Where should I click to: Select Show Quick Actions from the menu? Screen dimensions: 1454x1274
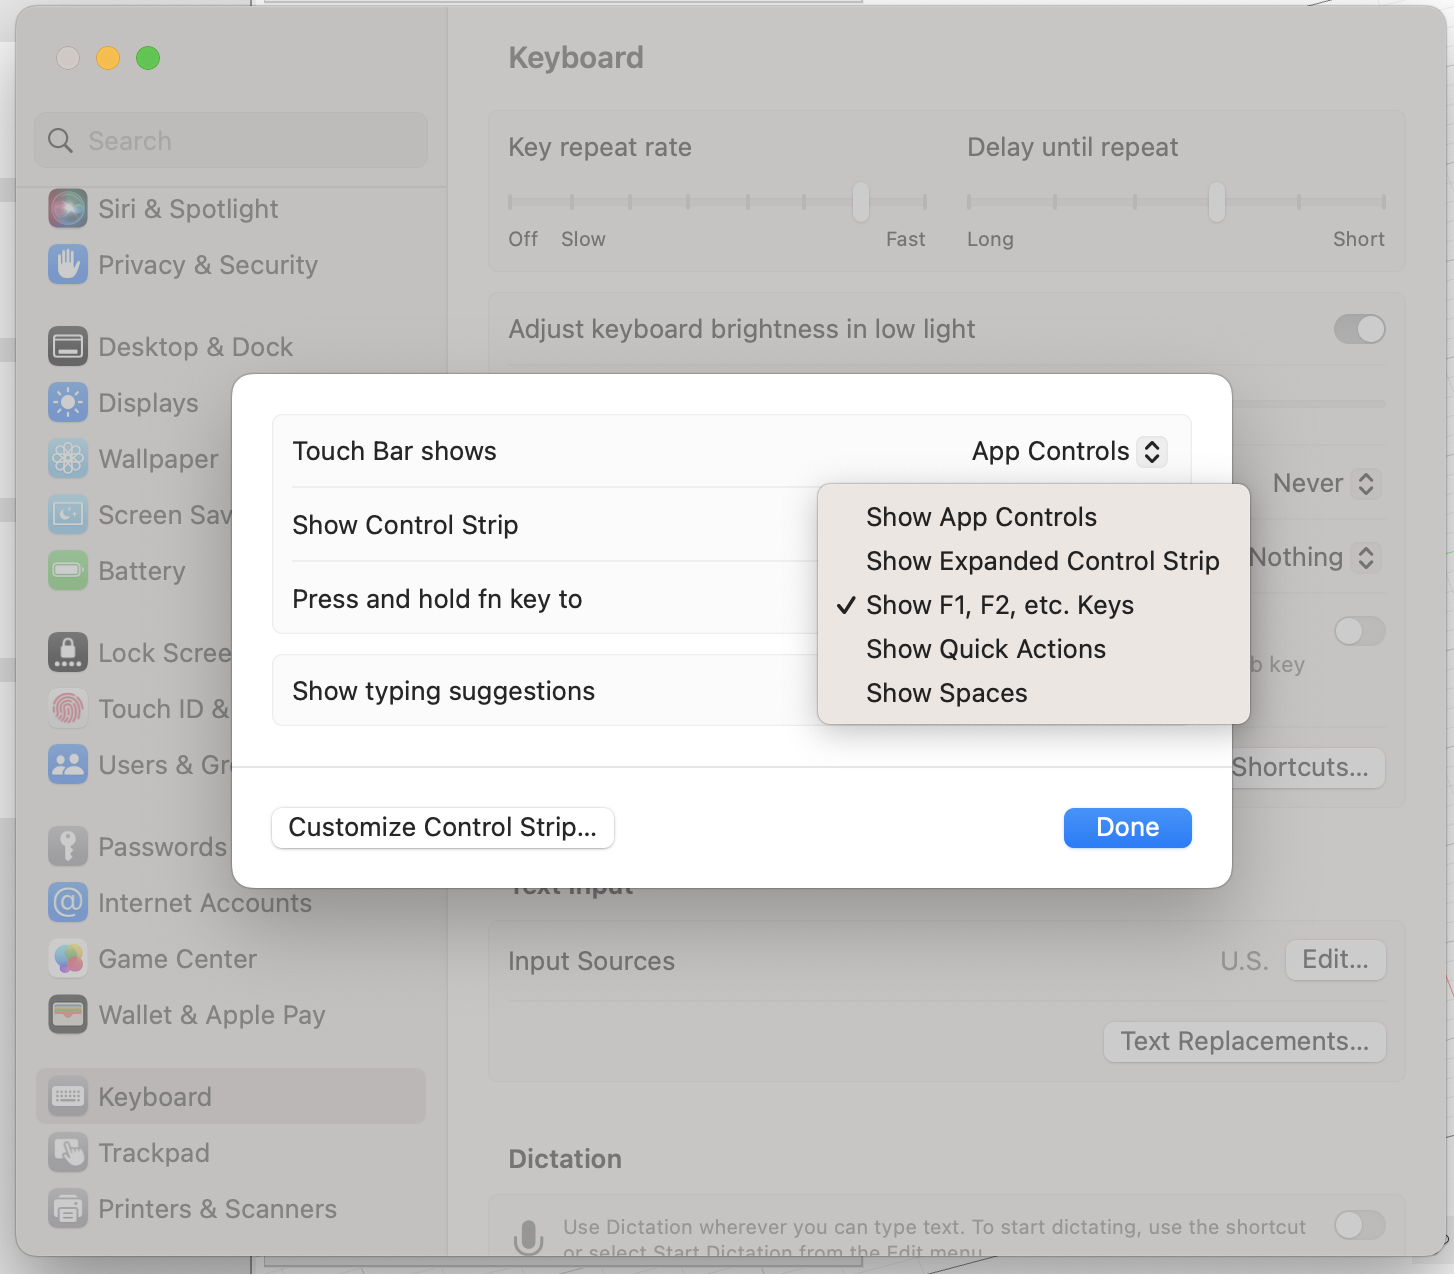(x=985, y=649)
